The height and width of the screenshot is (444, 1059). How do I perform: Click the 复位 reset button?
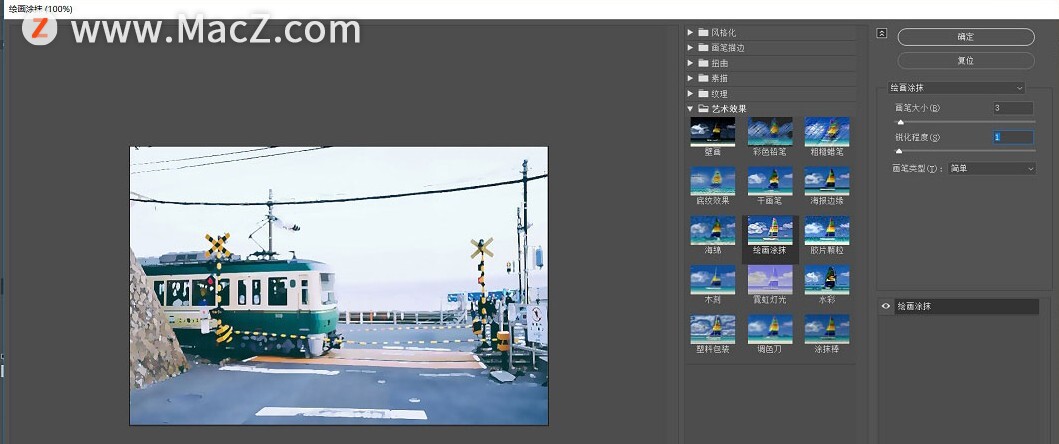pos(965,60)
